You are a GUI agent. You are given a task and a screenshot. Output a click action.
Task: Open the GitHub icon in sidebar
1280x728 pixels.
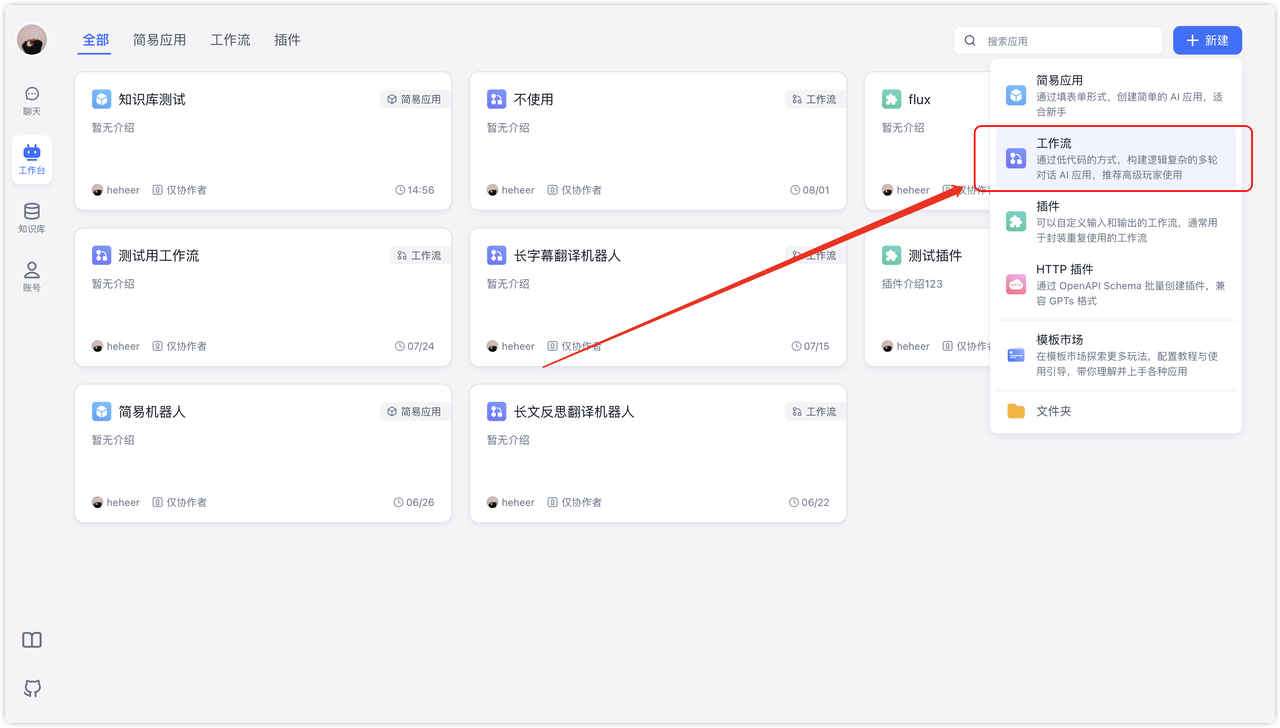32,689
